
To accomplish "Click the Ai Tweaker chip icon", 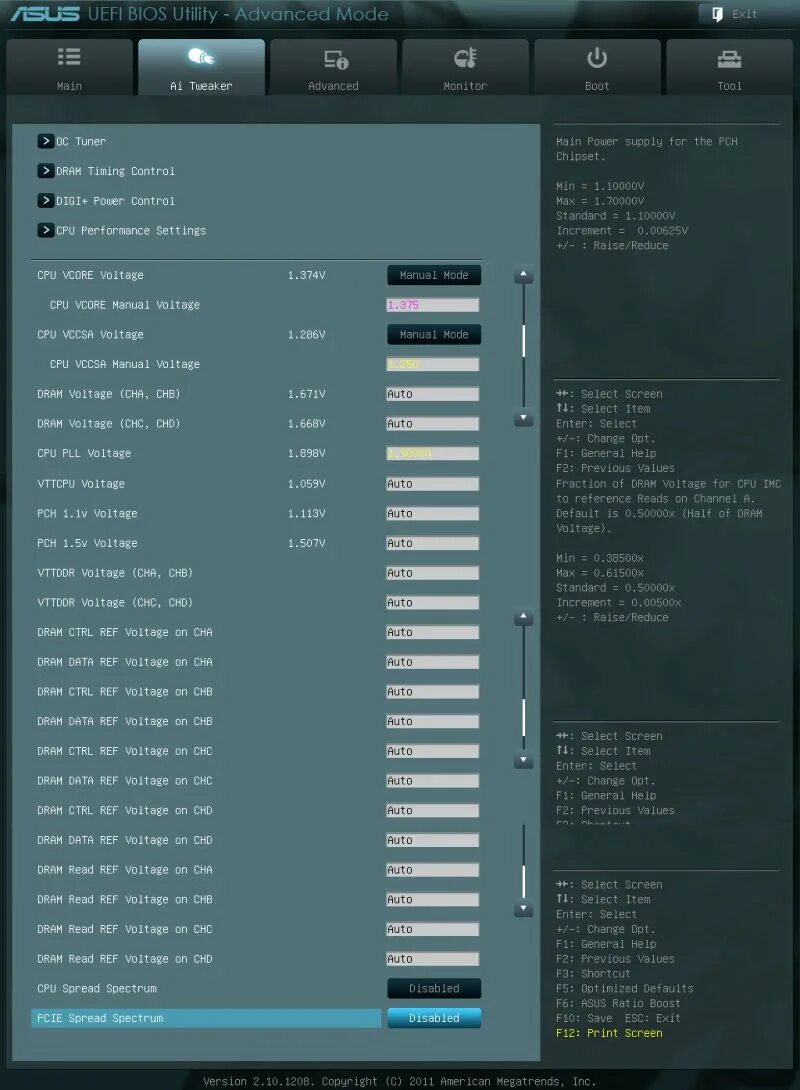I will (201, 57).
